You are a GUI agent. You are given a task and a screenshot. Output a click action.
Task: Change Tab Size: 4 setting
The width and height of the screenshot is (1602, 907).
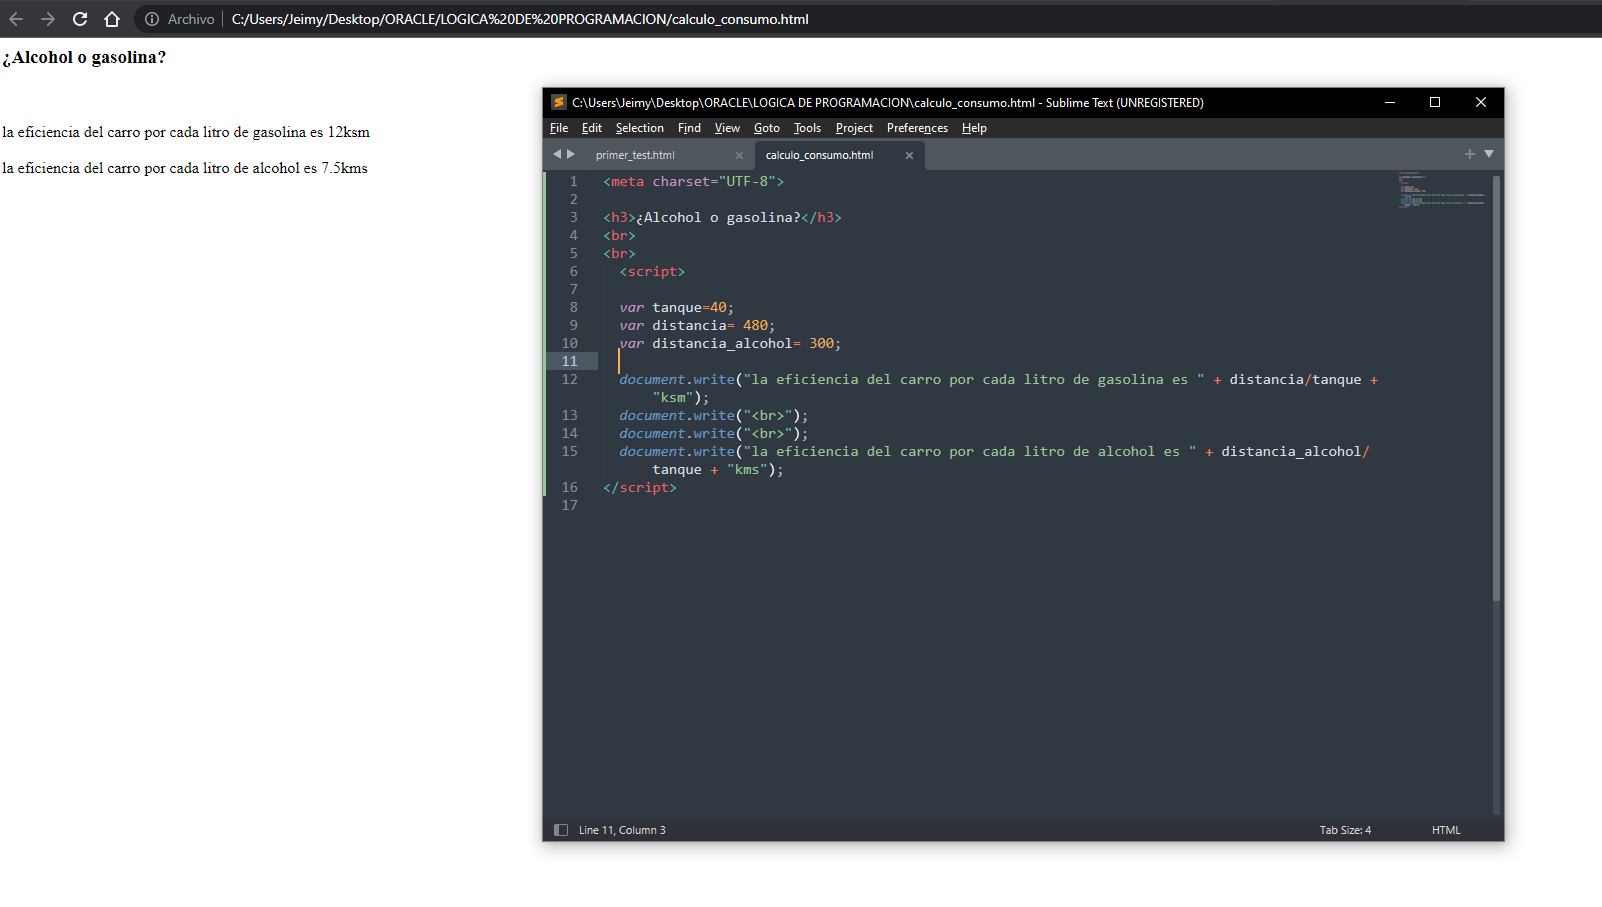[1345, 830]
